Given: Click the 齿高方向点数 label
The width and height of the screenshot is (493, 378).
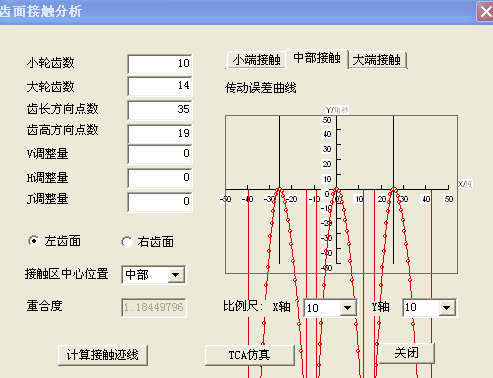Looking at the screenshot, I should point(63,130).
